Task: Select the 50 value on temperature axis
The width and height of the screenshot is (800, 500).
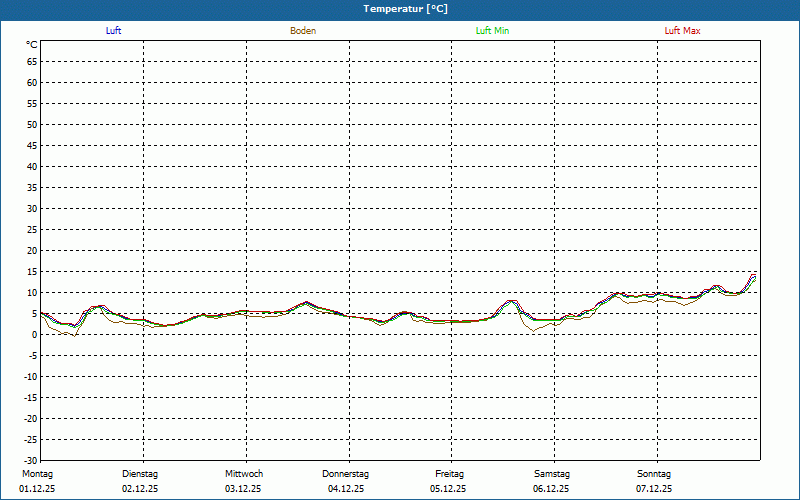Action: [32, 124]
